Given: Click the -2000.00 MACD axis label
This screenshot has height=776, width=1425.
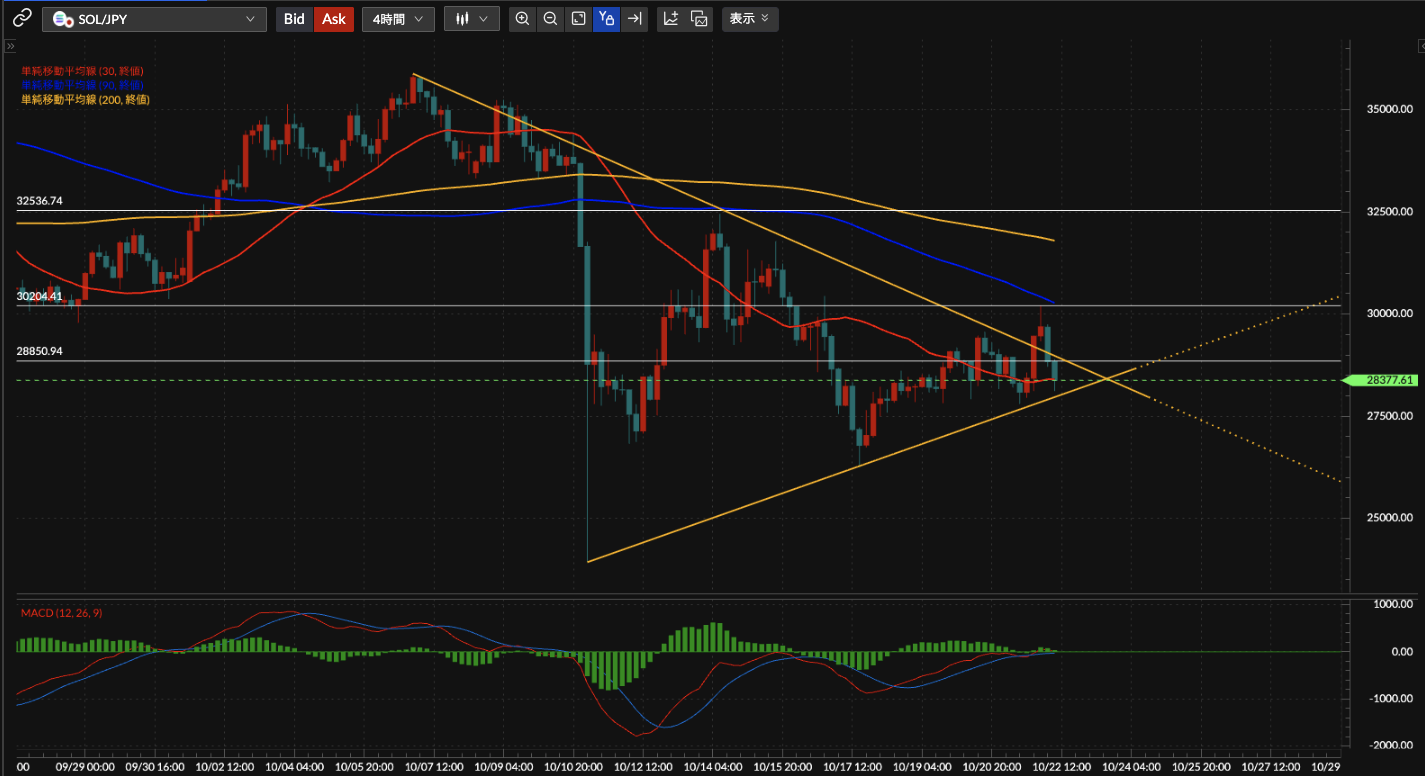Looking at the screenshot, I should (1391, 745).
